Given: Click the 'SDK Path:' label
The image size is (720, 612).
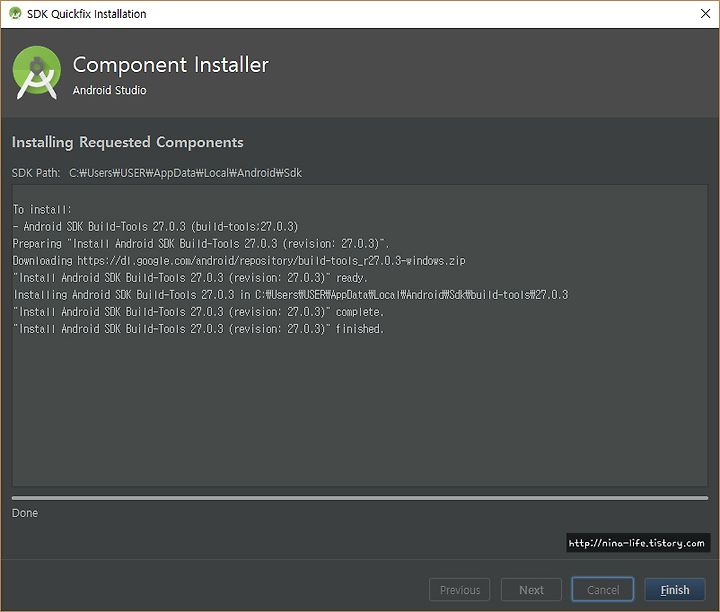Looking at the screenshot, I should tap(36, 173).
